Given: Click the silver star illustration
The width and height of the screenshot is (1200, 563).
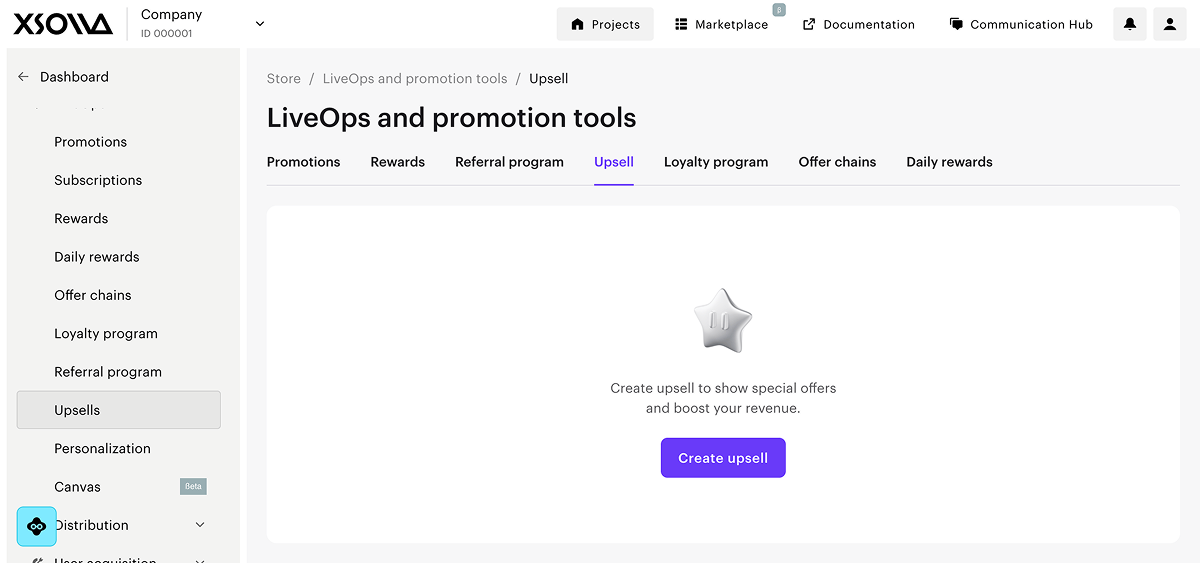Looking at the screenshot, I should pyautogui.click(x=722, y=322).
